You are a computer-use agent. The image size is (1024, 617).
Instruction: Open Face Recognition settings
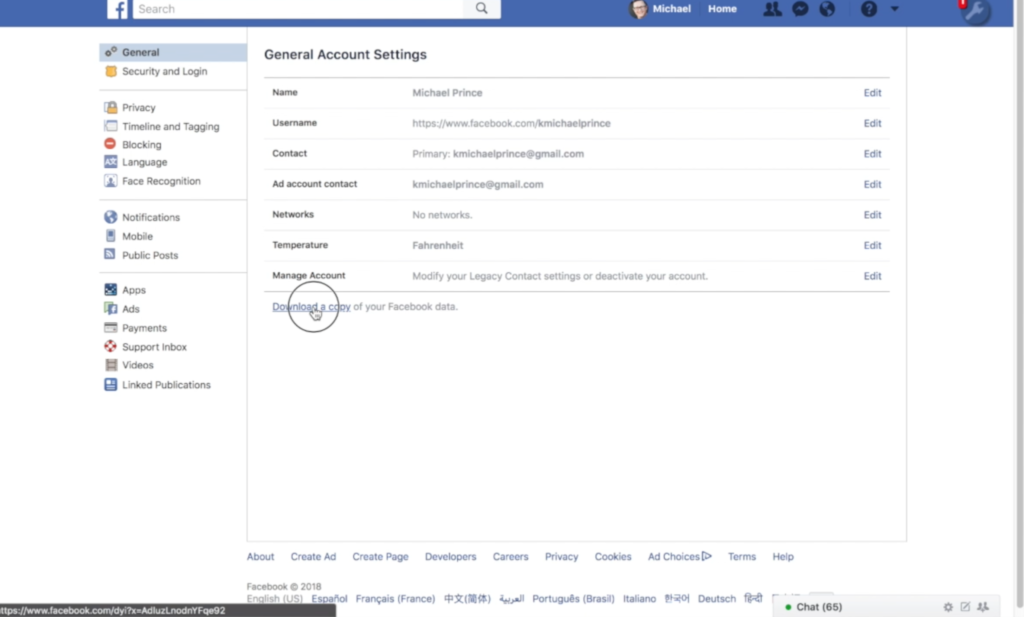pos(161,182)
